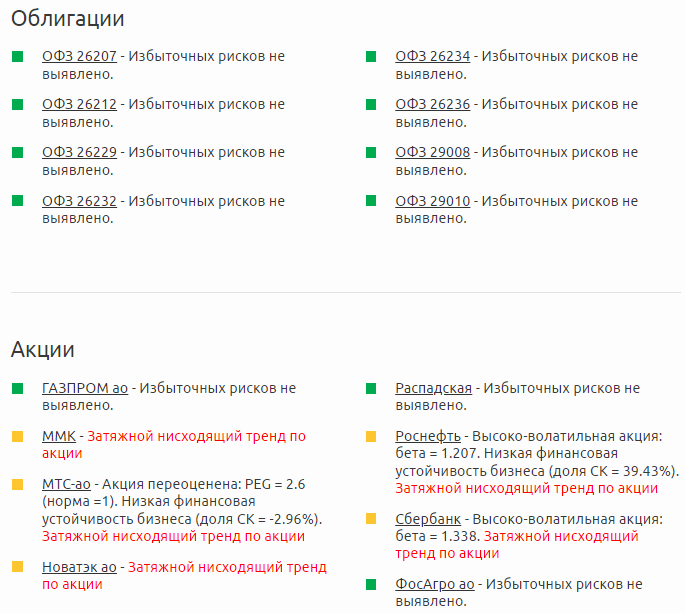Open the ОФЗ 29010 bond link

(432, 200)
